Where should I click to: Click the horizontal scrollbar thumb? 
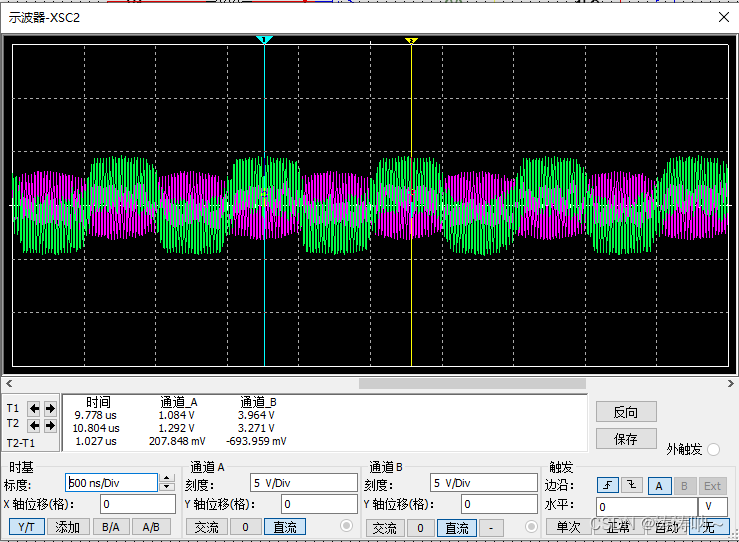tap(472, 383)
